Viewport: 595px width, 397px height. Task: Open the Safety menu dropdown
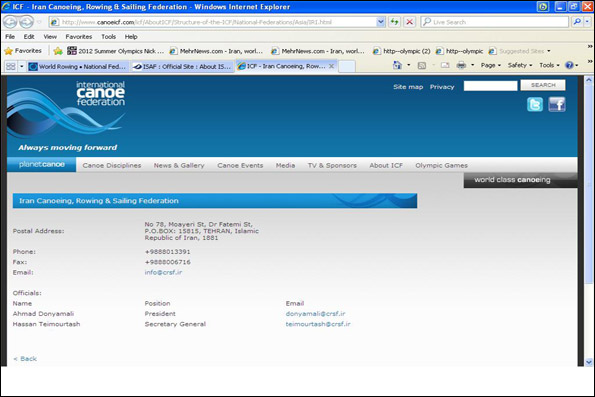pos(520,65)
